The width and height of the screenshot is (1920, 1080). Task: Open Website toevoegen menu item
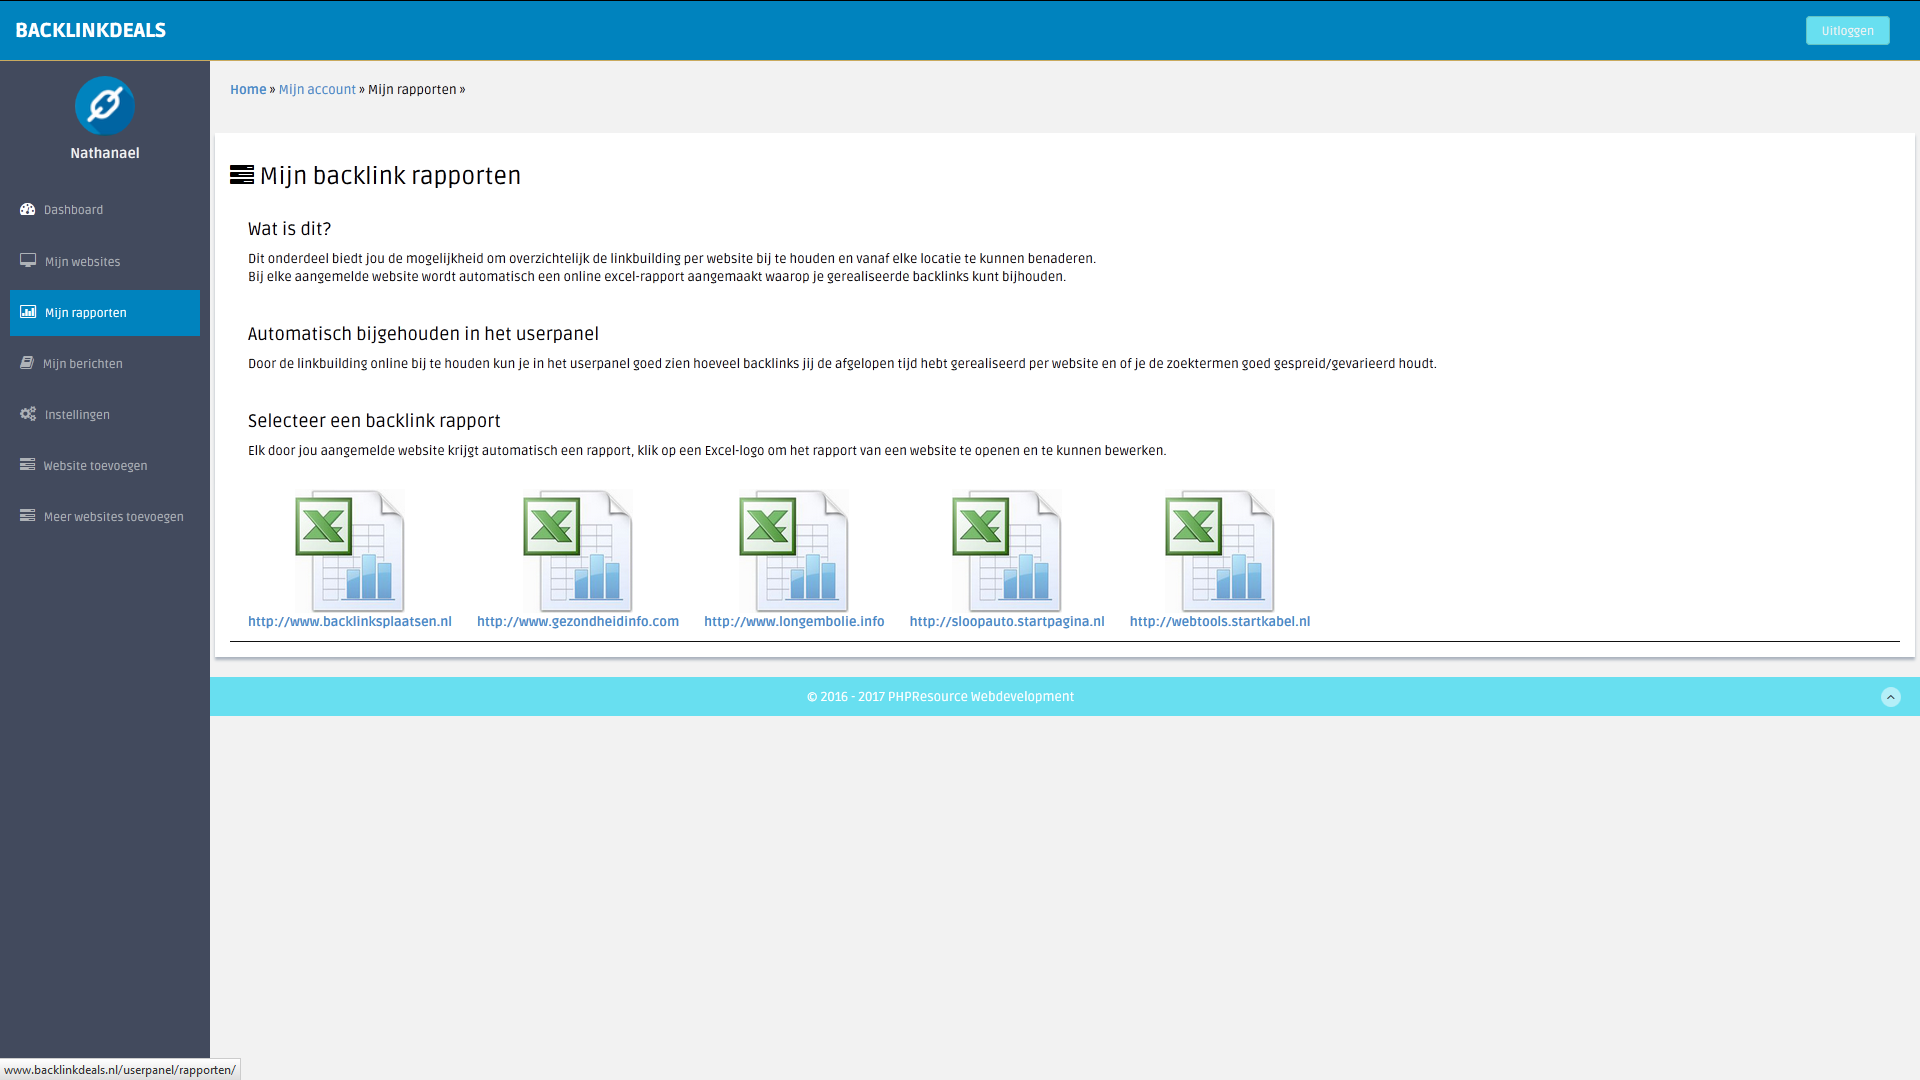point(105,466)
